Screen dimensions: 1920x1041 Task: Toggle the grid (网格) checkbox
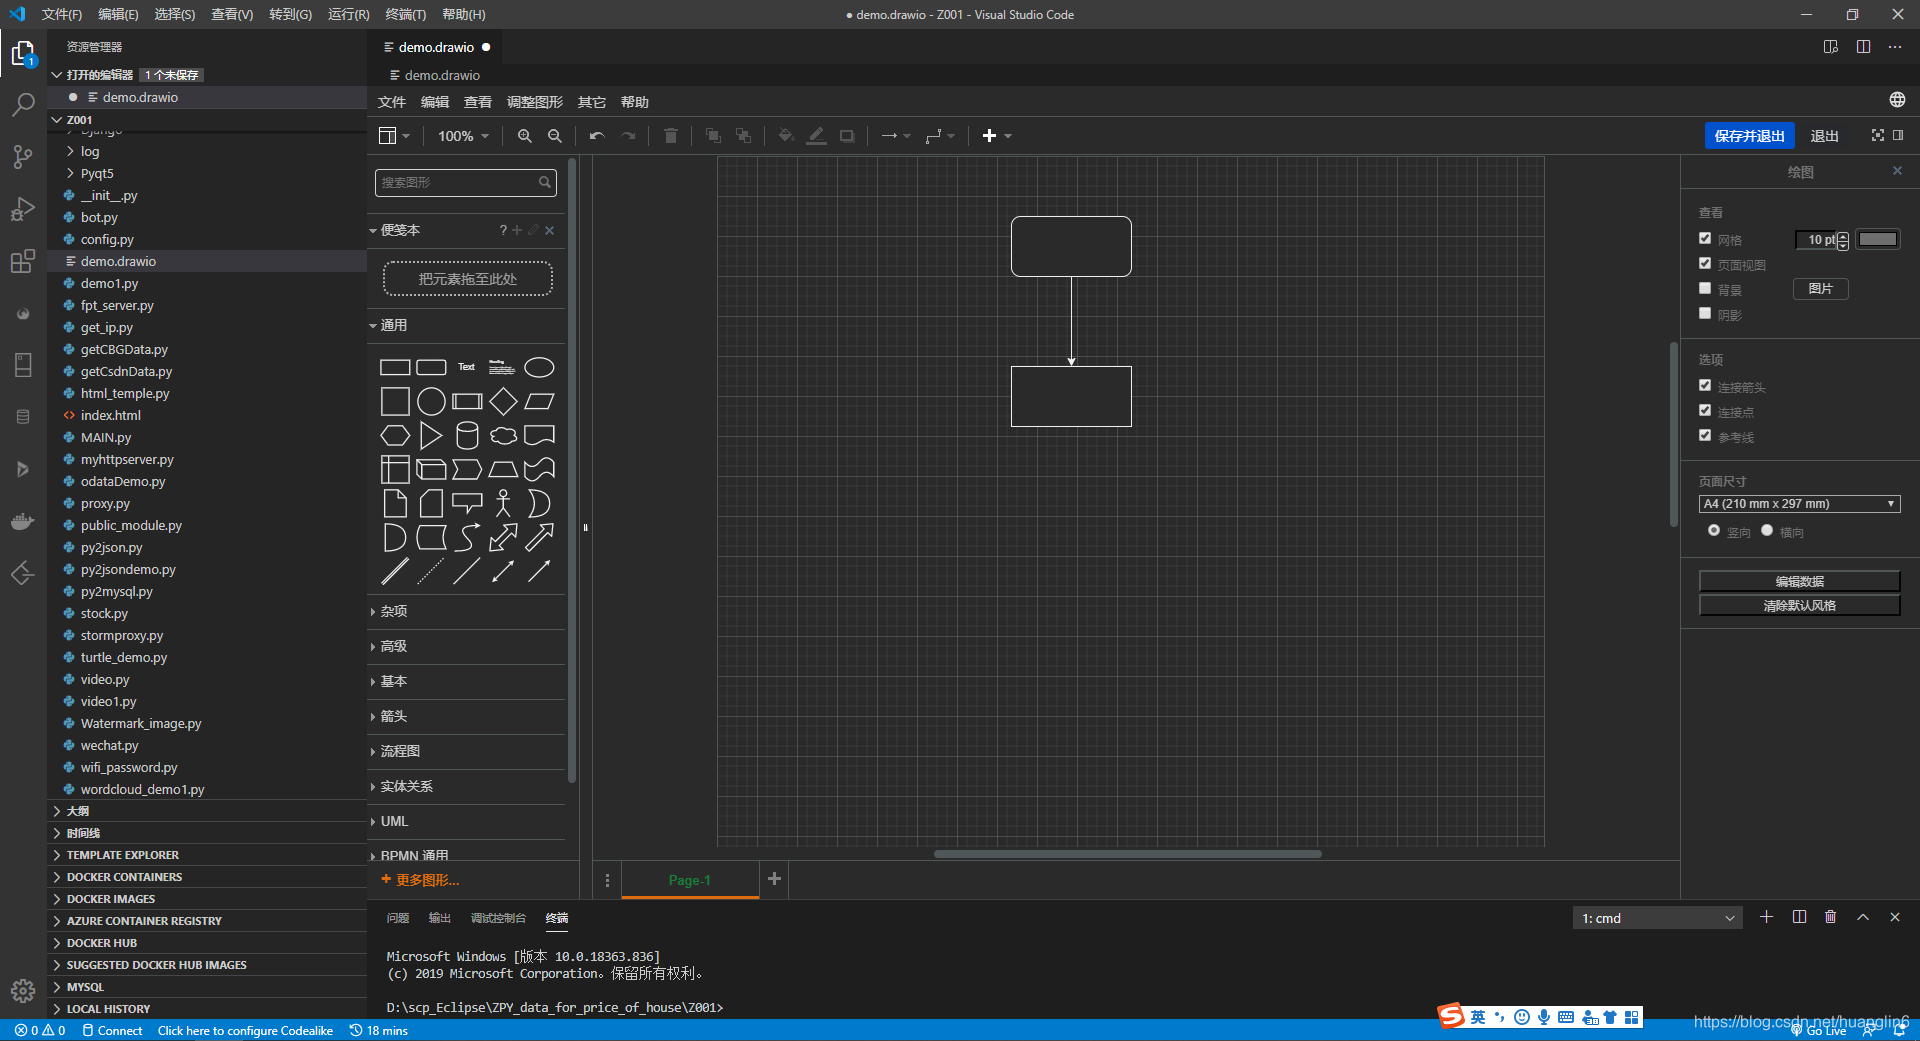tap(1705, 238)
